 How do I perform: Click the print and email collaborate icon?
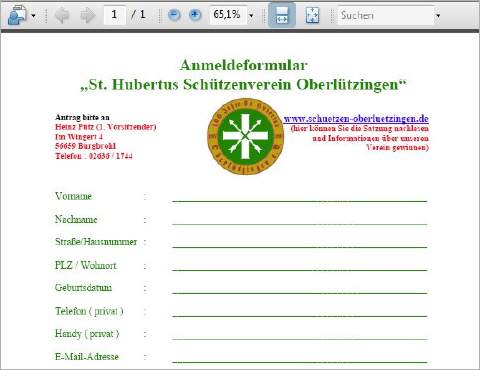[x=17, y=15]
